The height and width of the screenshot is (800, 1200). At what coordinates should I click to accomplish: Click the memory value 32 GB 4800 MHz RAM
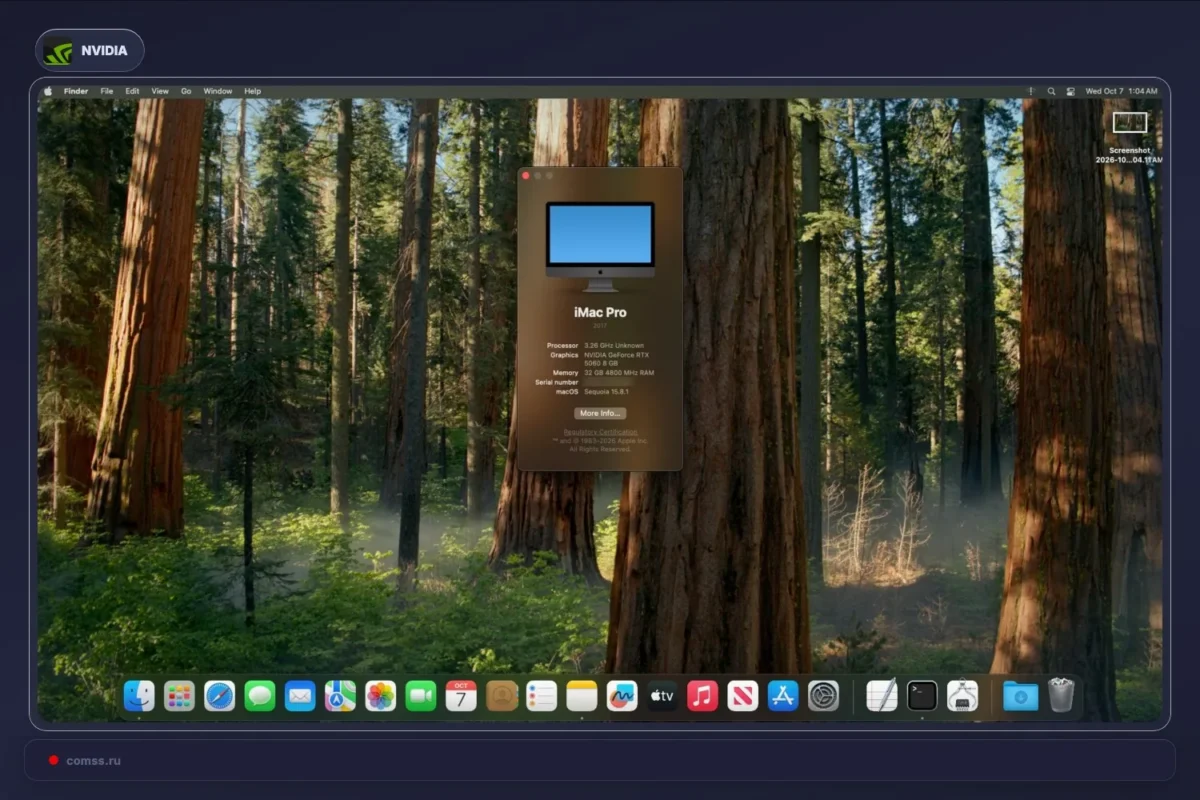619,373
